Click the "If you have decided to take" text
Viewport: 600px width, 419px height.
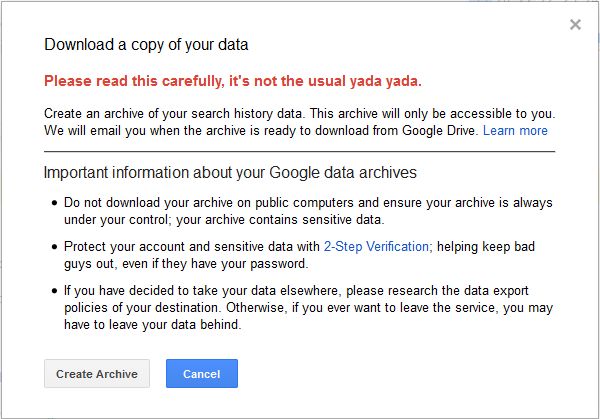click(170, 290)
